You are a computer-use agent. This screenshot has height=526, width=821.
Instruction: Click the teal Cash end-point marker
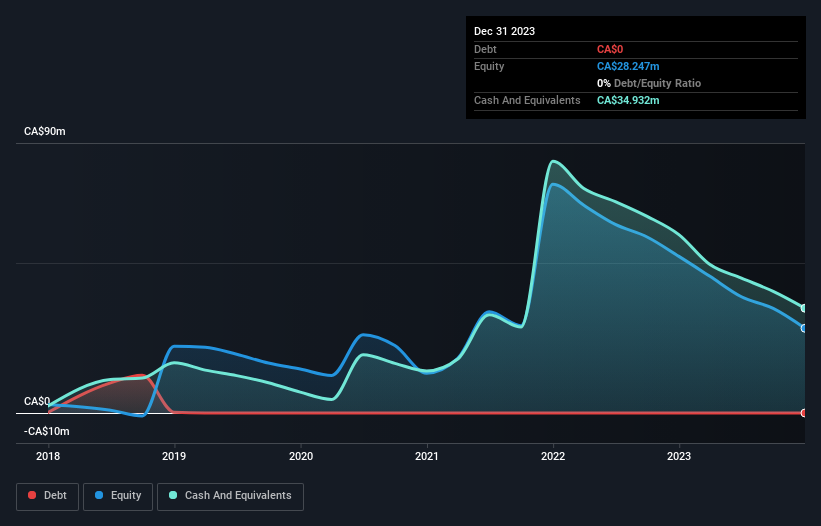click(804, 308)
